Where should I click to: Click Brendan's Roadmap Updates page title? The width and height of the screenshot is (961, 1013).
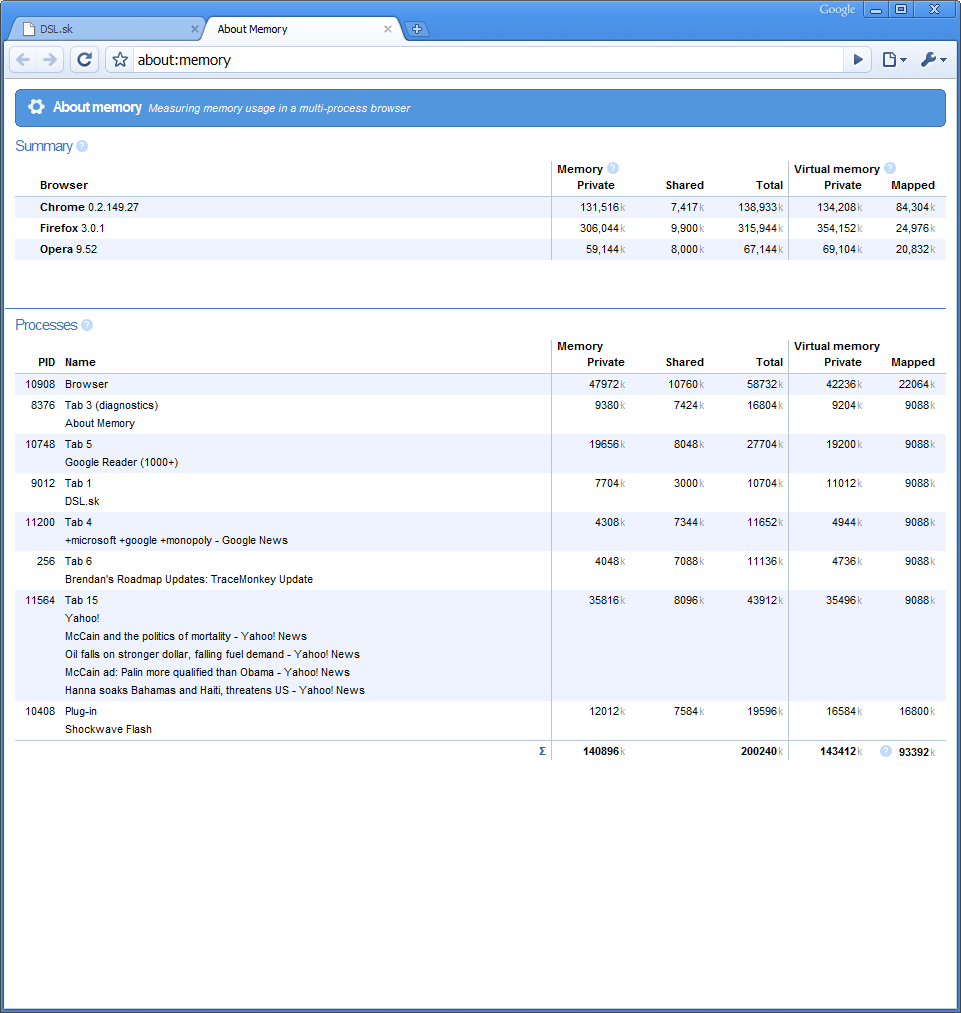point(189,580)
